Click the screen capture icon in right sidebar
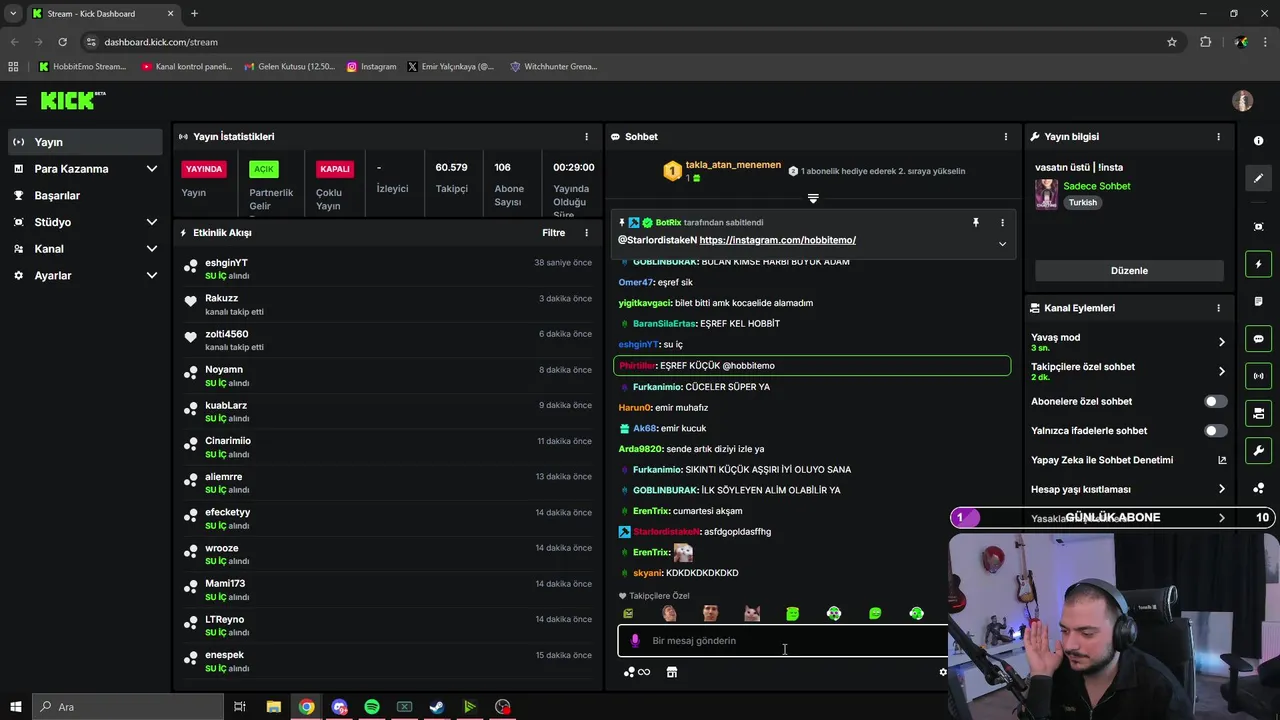The height and width of the screenshot is (720, 1280). point(1258,227)
